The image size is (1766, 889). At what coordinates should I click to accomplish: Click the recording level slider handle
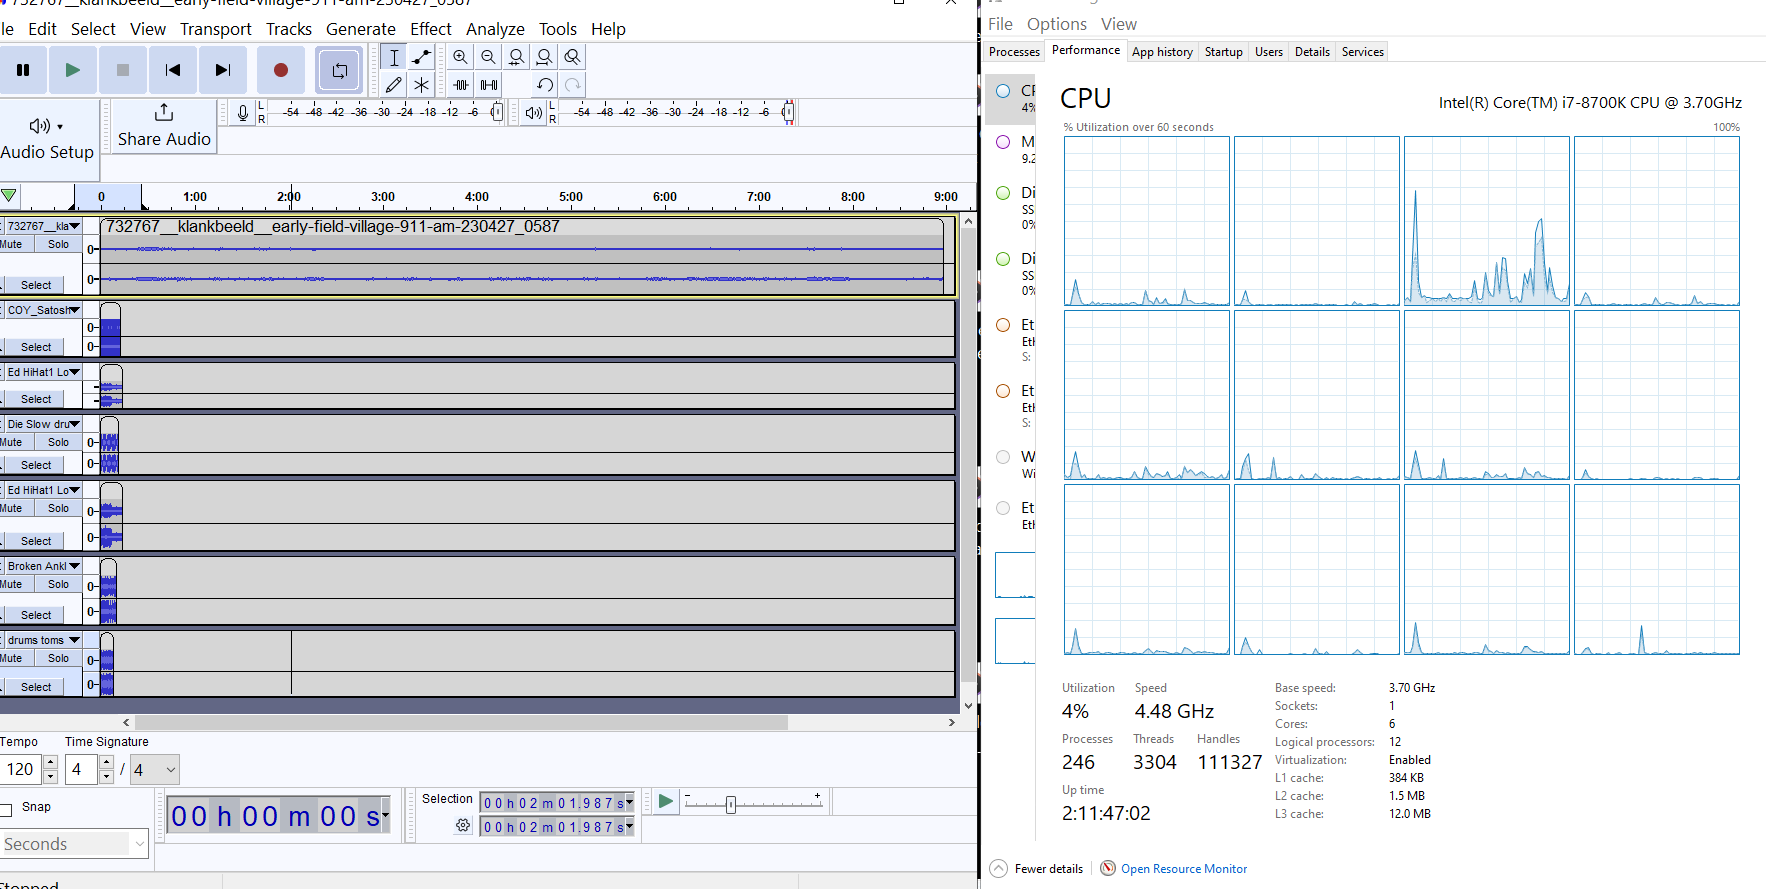[x=496, y=113]
